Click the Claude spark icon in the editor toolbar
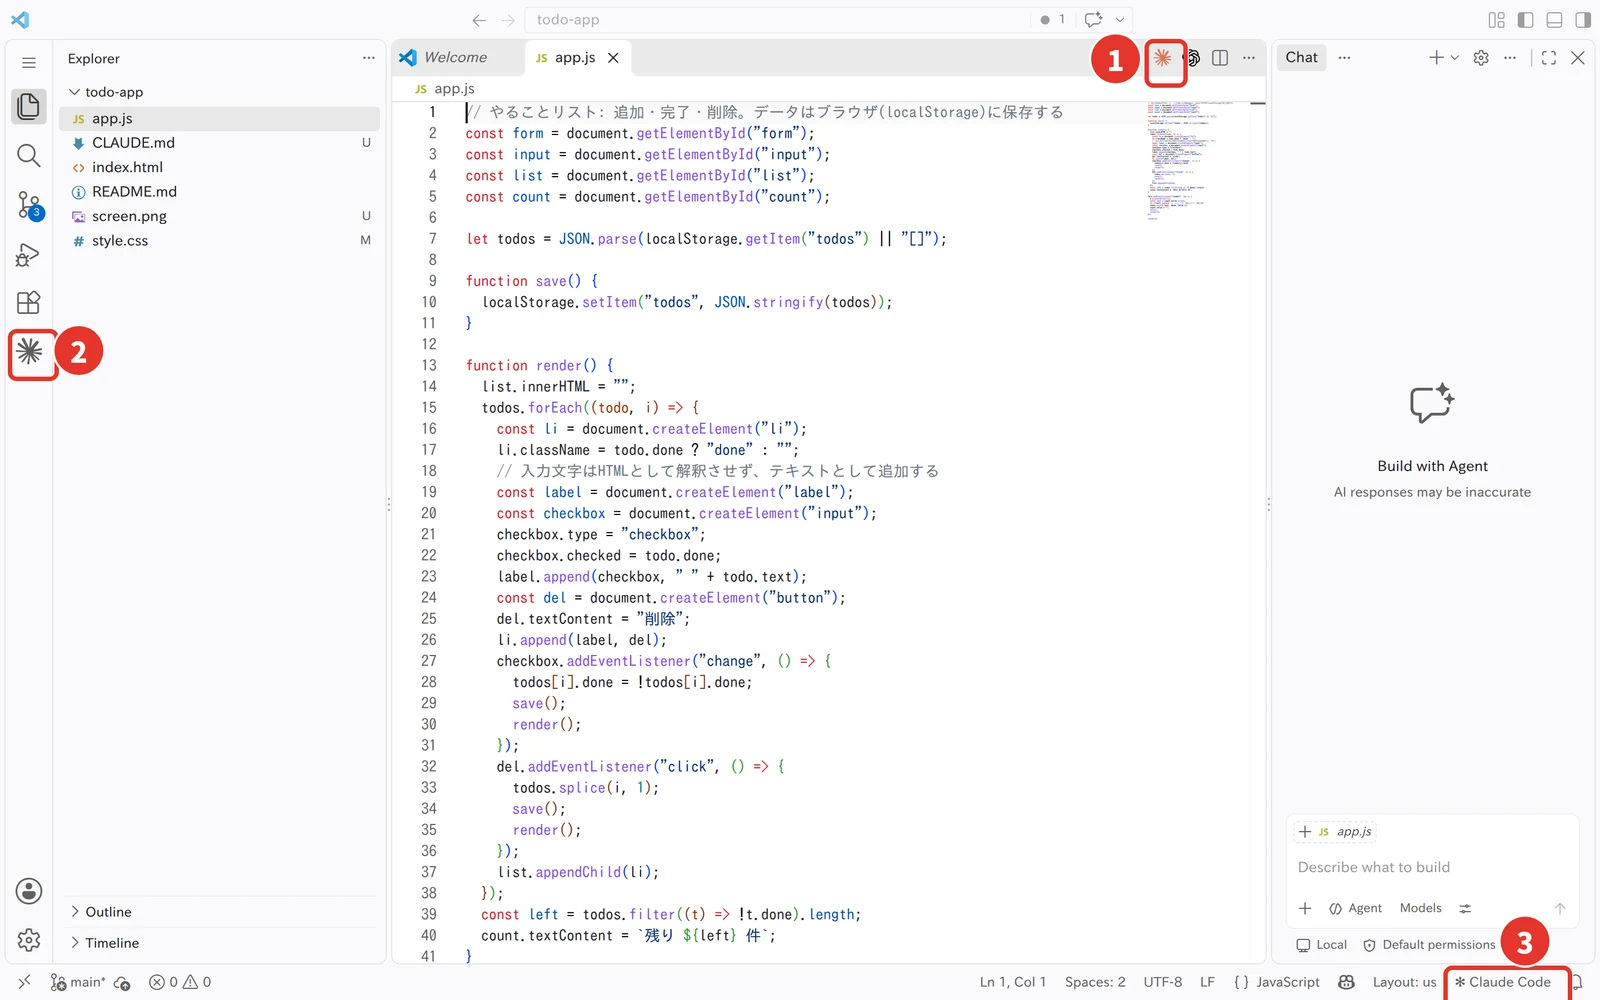Screen dimensions: 1600x1000 tap(1163, 58)
